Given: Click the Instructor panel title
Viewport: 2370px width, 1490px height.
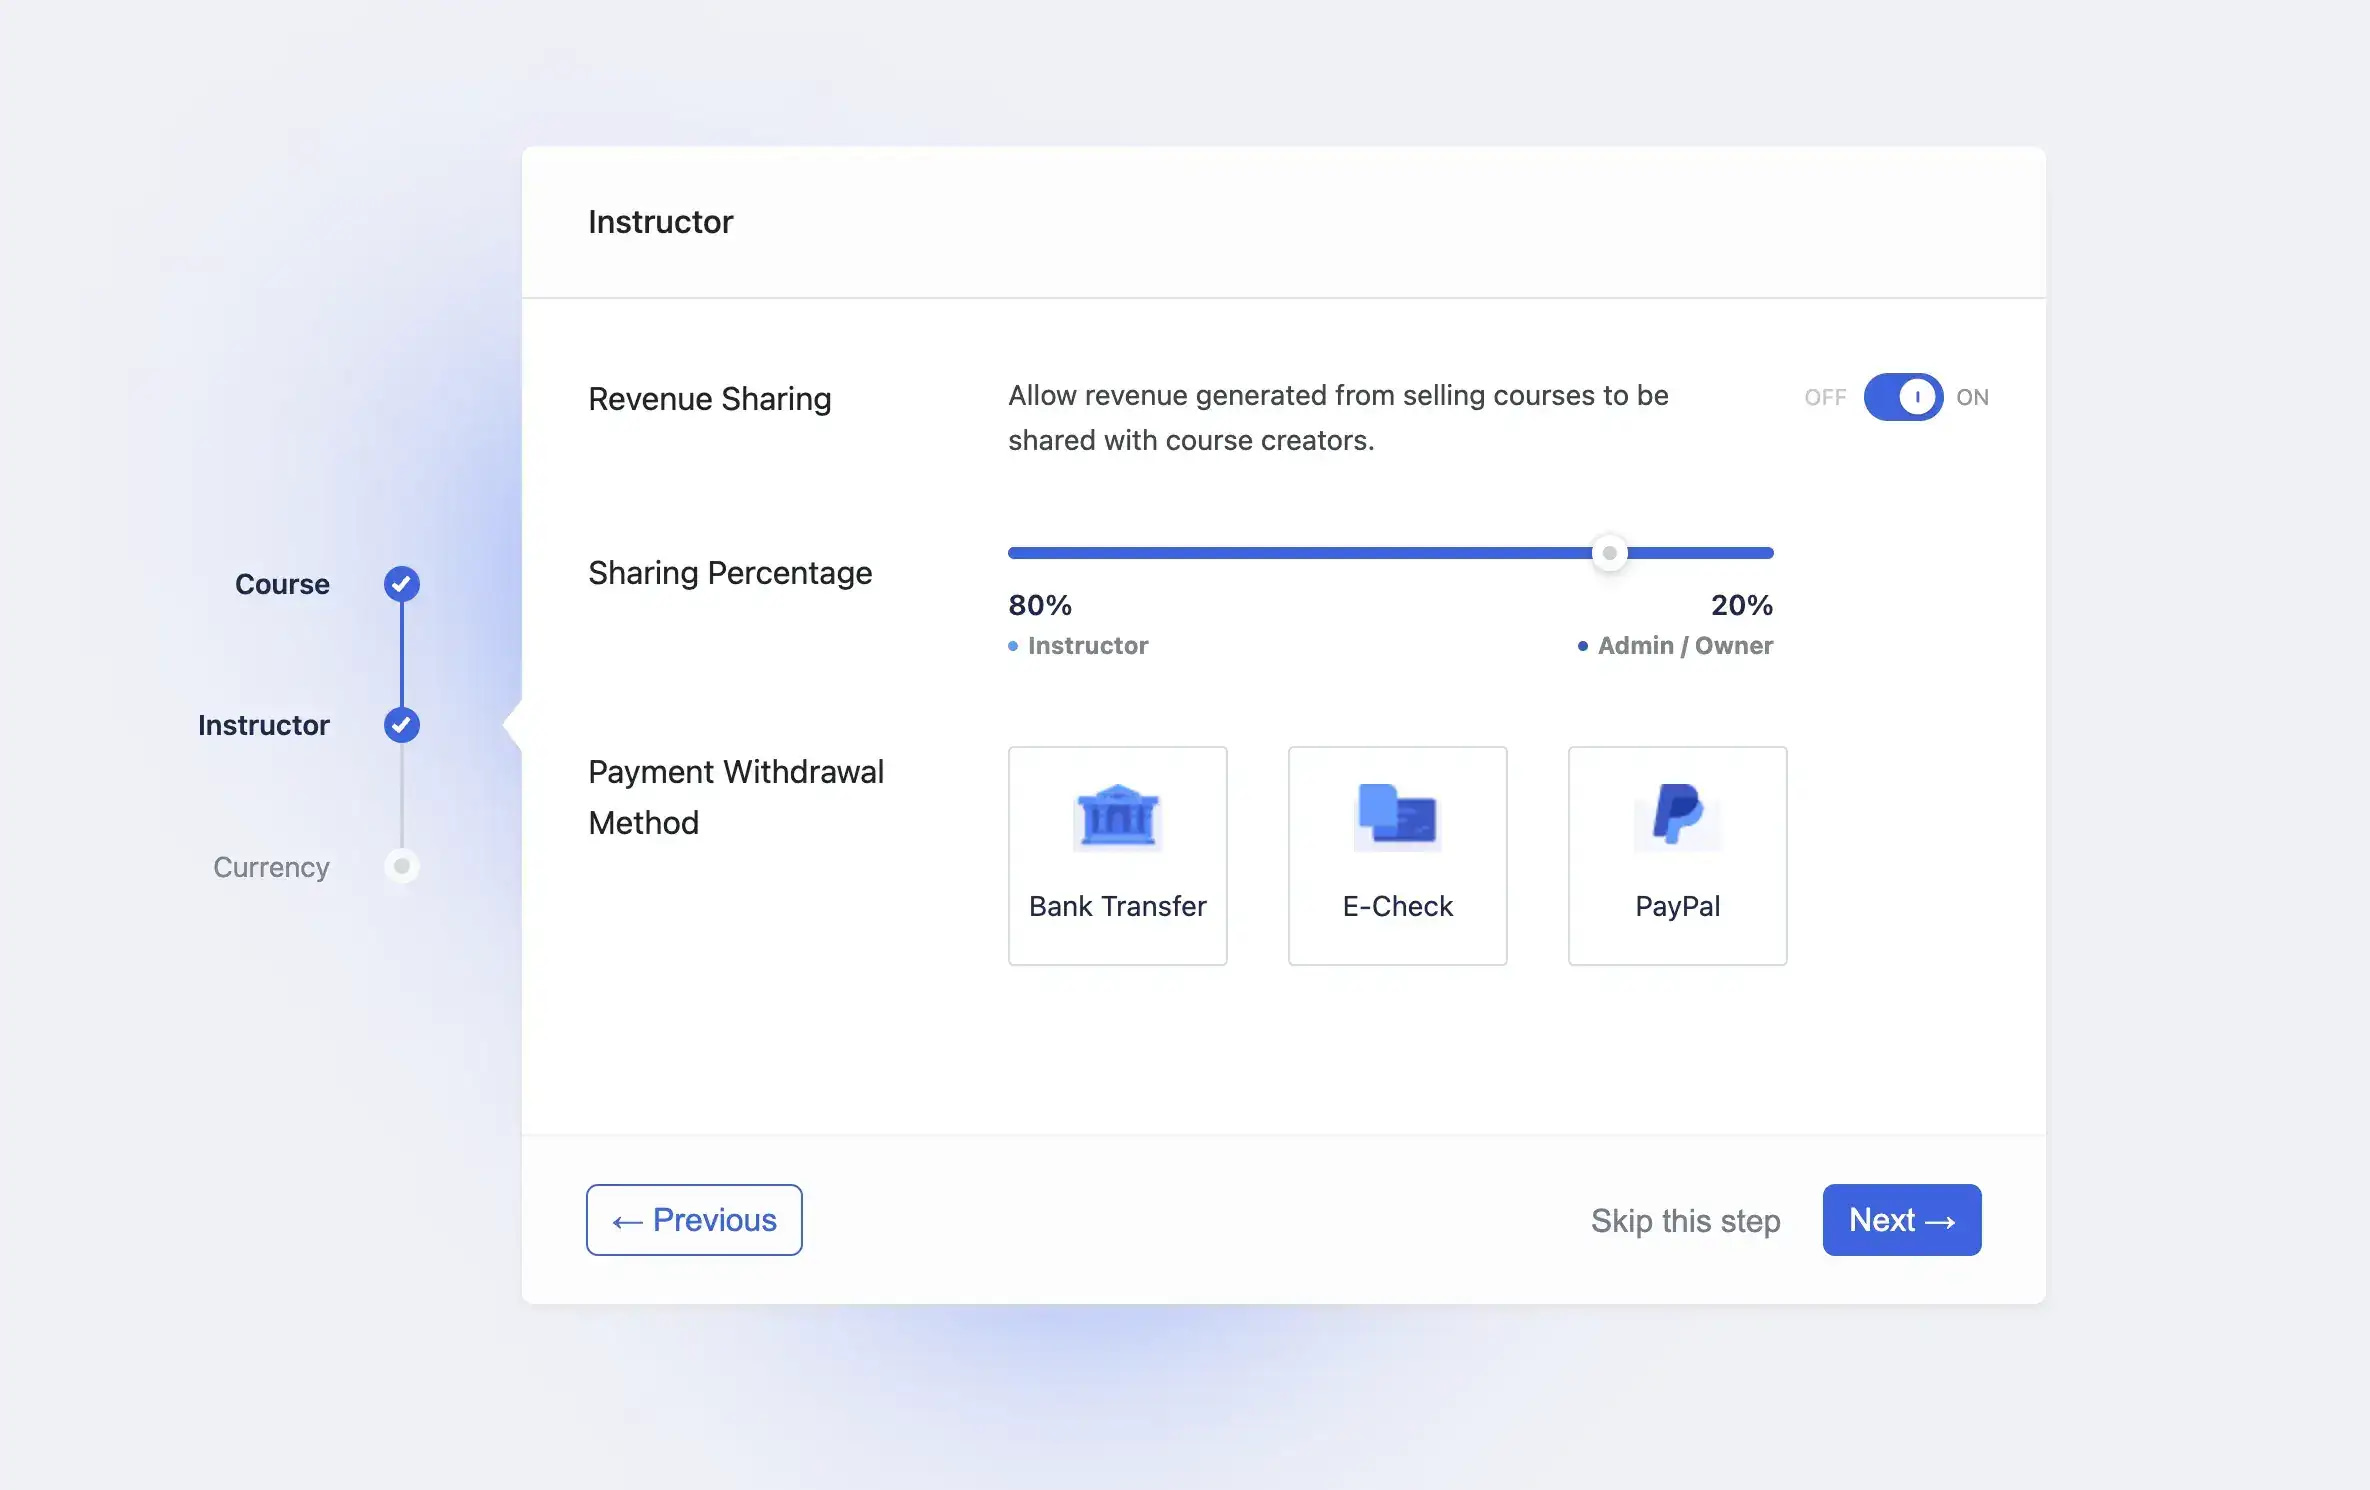Looking at the screenshot, I should (660, 222).
